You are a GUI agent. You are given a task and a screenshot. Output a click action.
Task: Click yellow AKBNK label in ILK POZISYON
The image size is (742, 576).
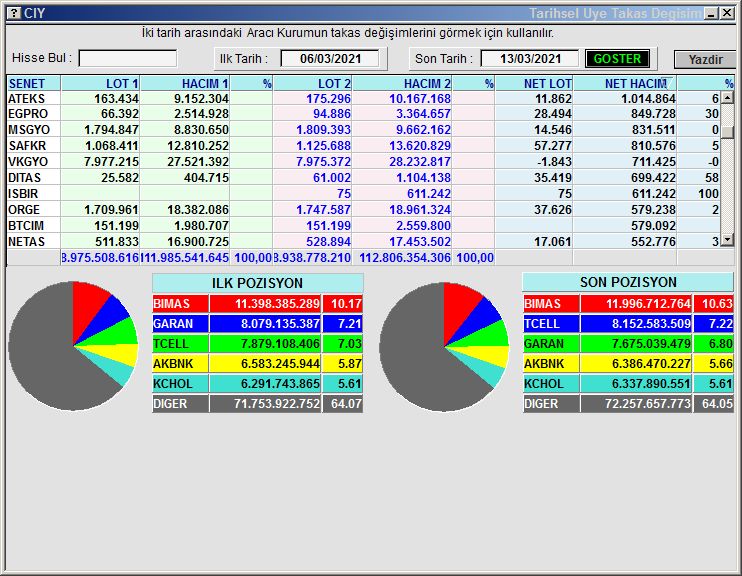point(180,364)
